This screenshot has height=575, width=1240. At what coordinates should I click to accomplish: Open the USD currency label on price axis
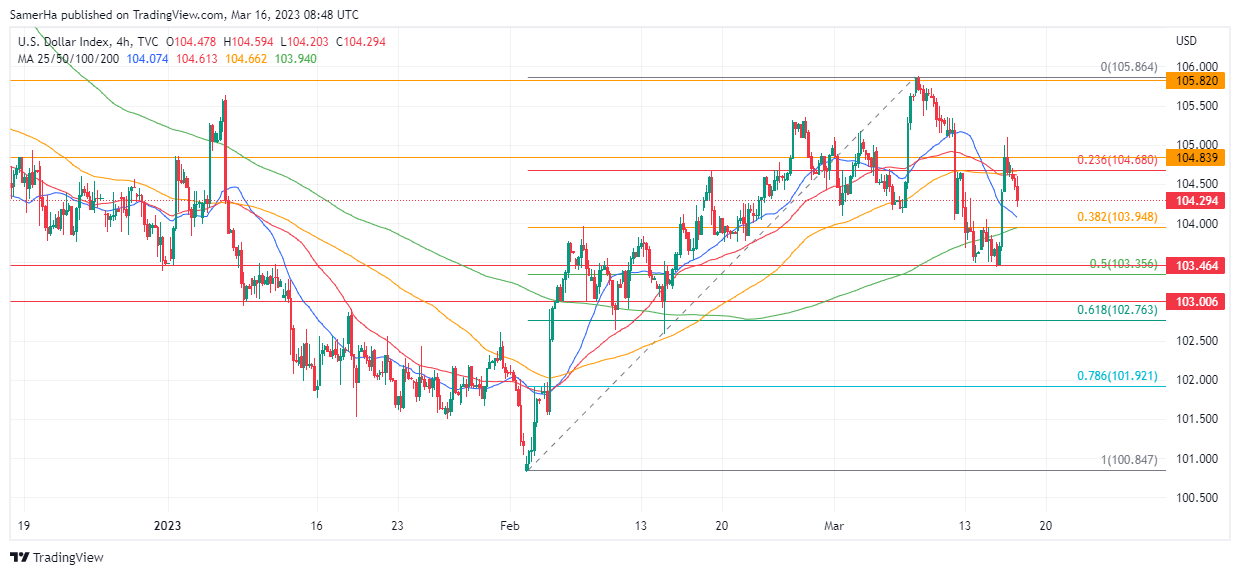[x=1186, y=41]
